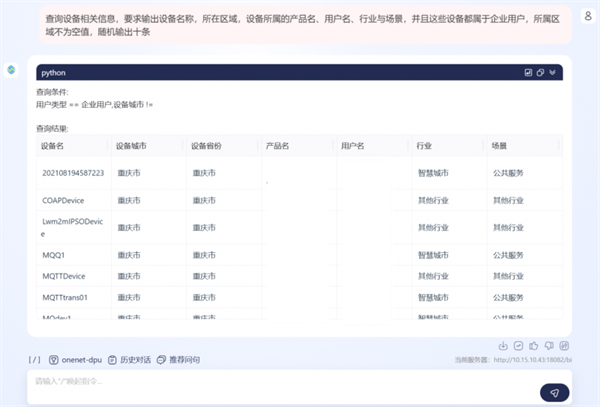Open the chart view icon below the response
The height and width of the screenshot is (407, 600).
(518, 346)
